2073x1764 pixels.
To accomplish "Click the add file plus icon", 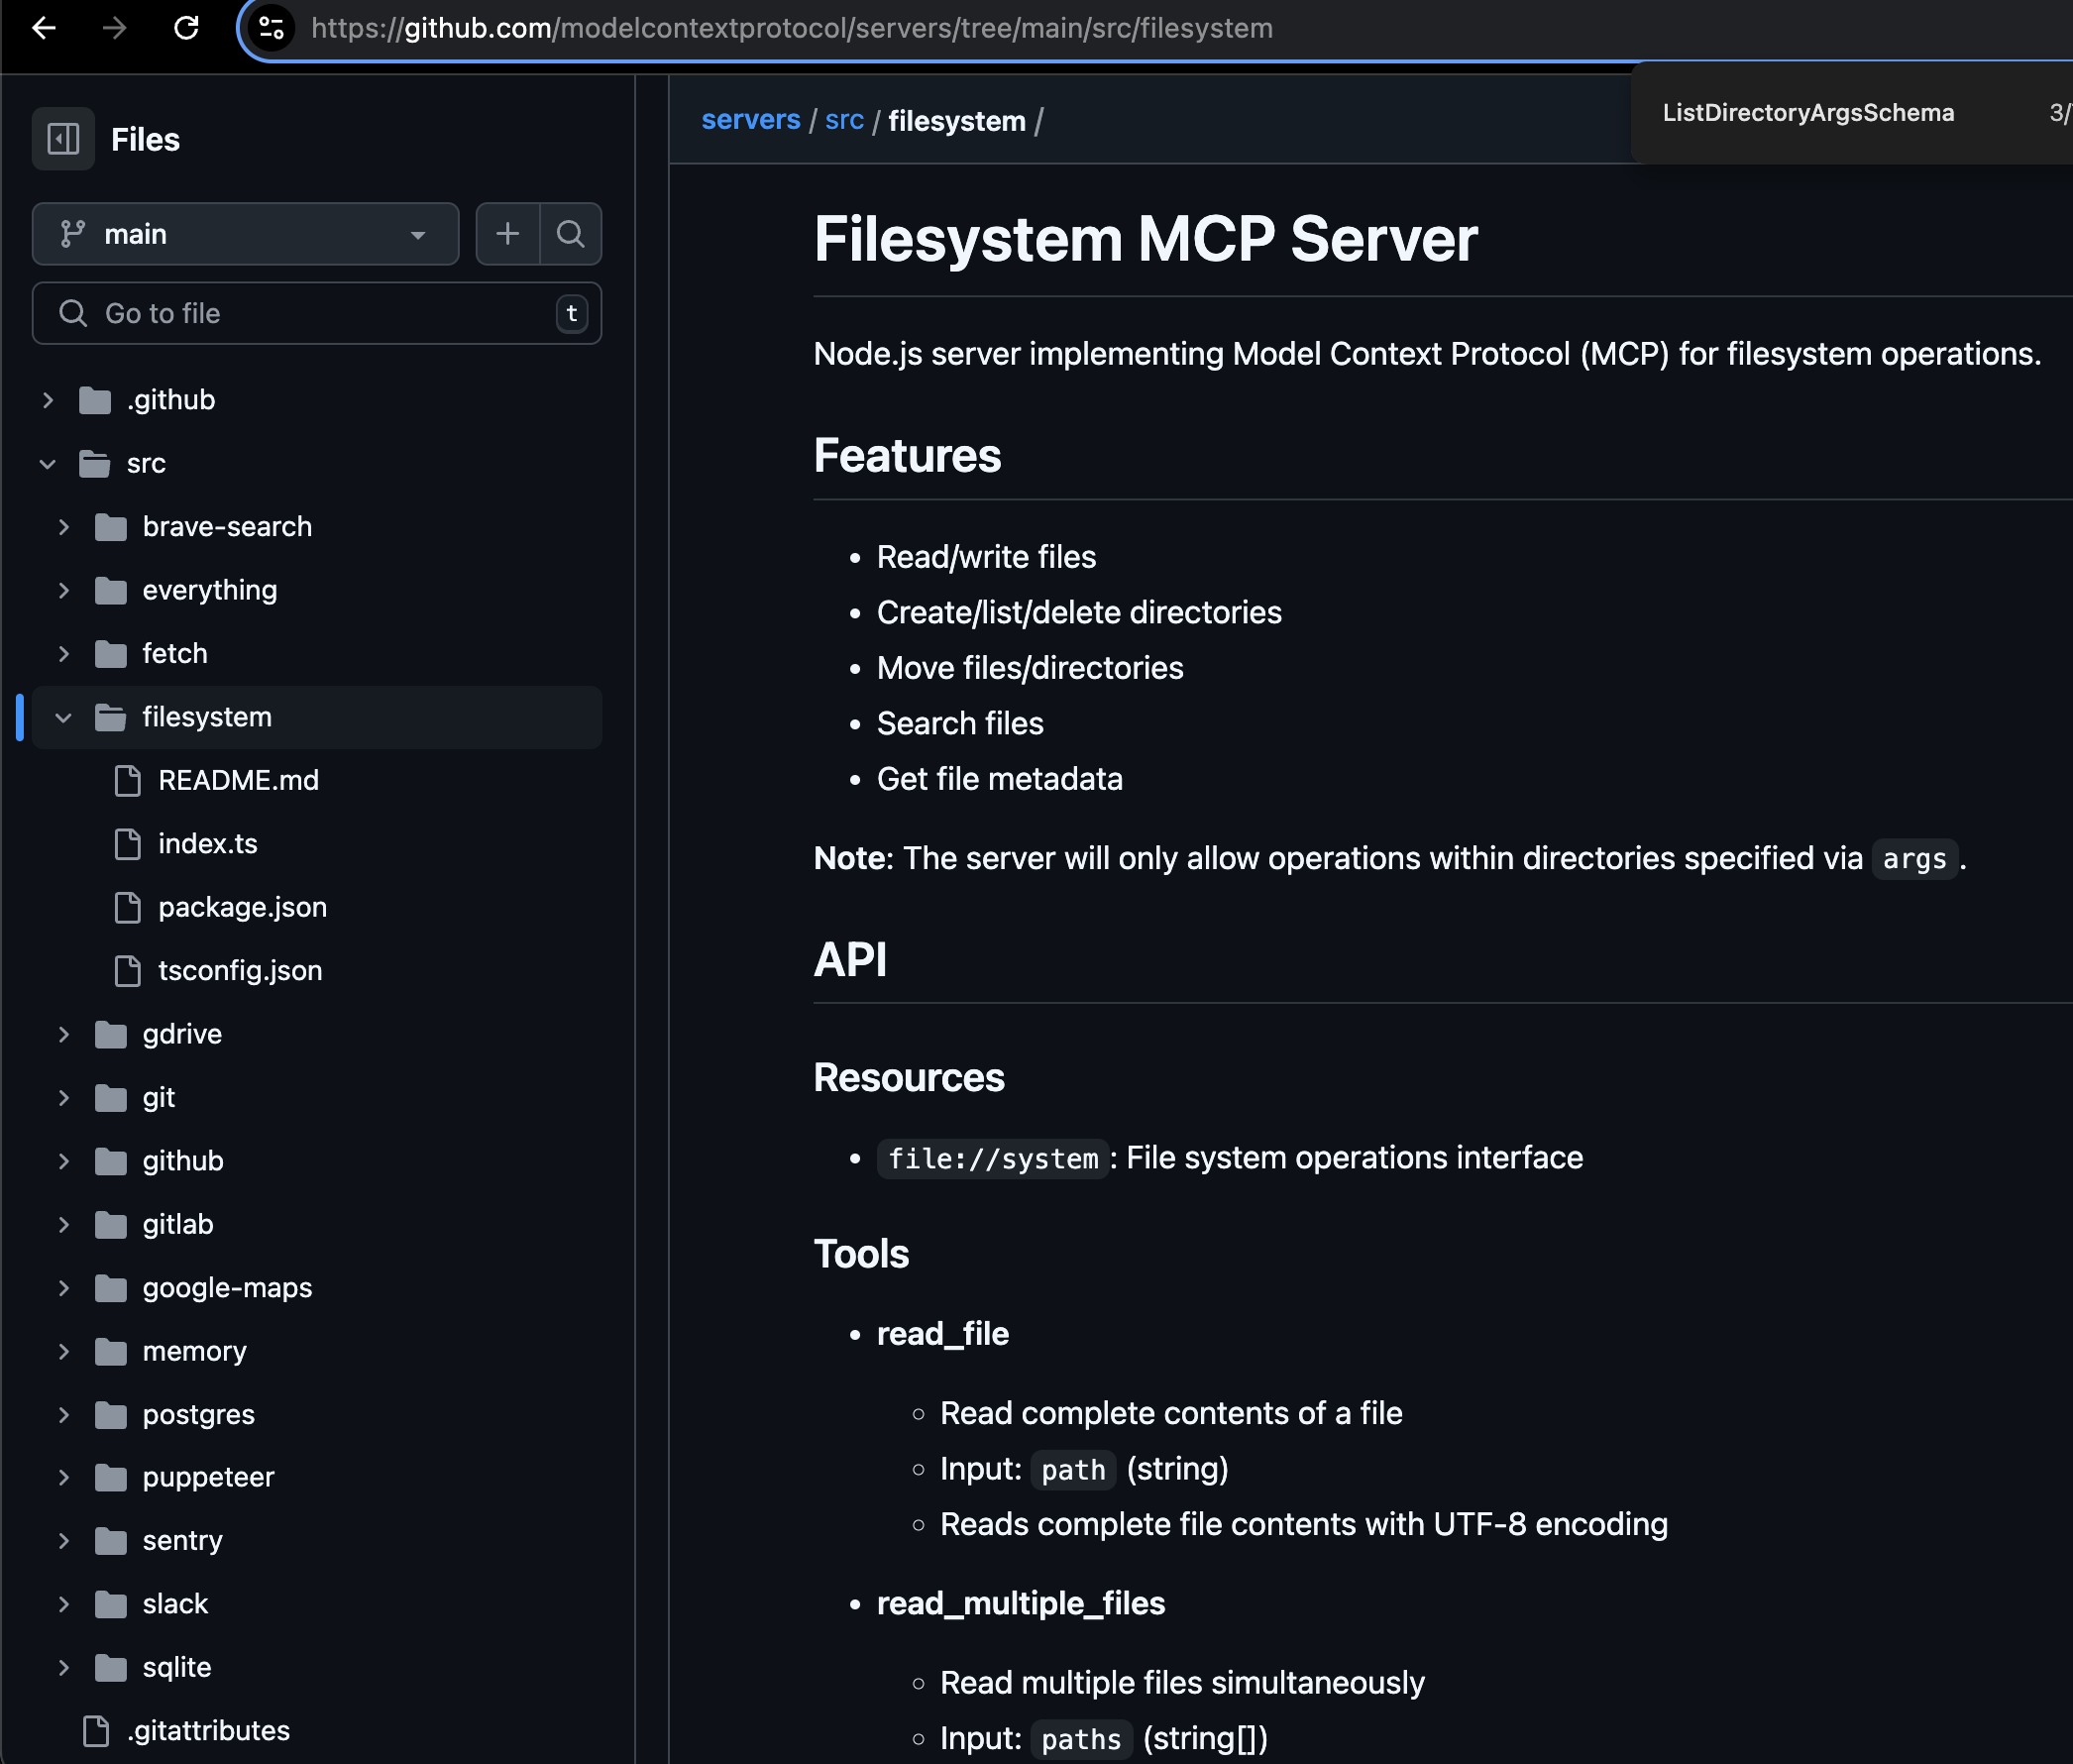I will point(508,234).
